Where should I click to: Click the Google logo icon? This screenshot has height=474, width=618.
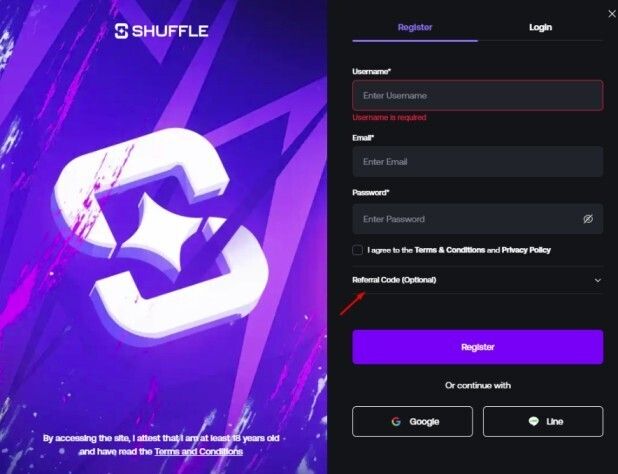tap(396, 421)
